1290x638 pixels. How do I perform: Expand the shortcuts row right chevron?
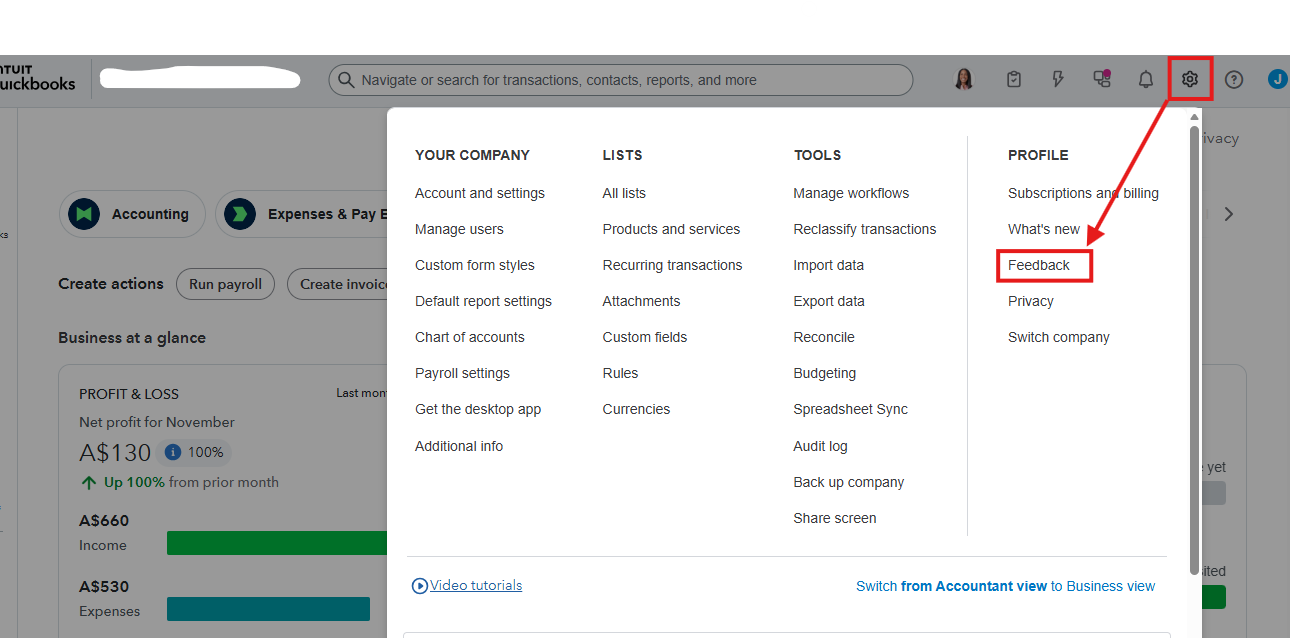click(1229, 214)
